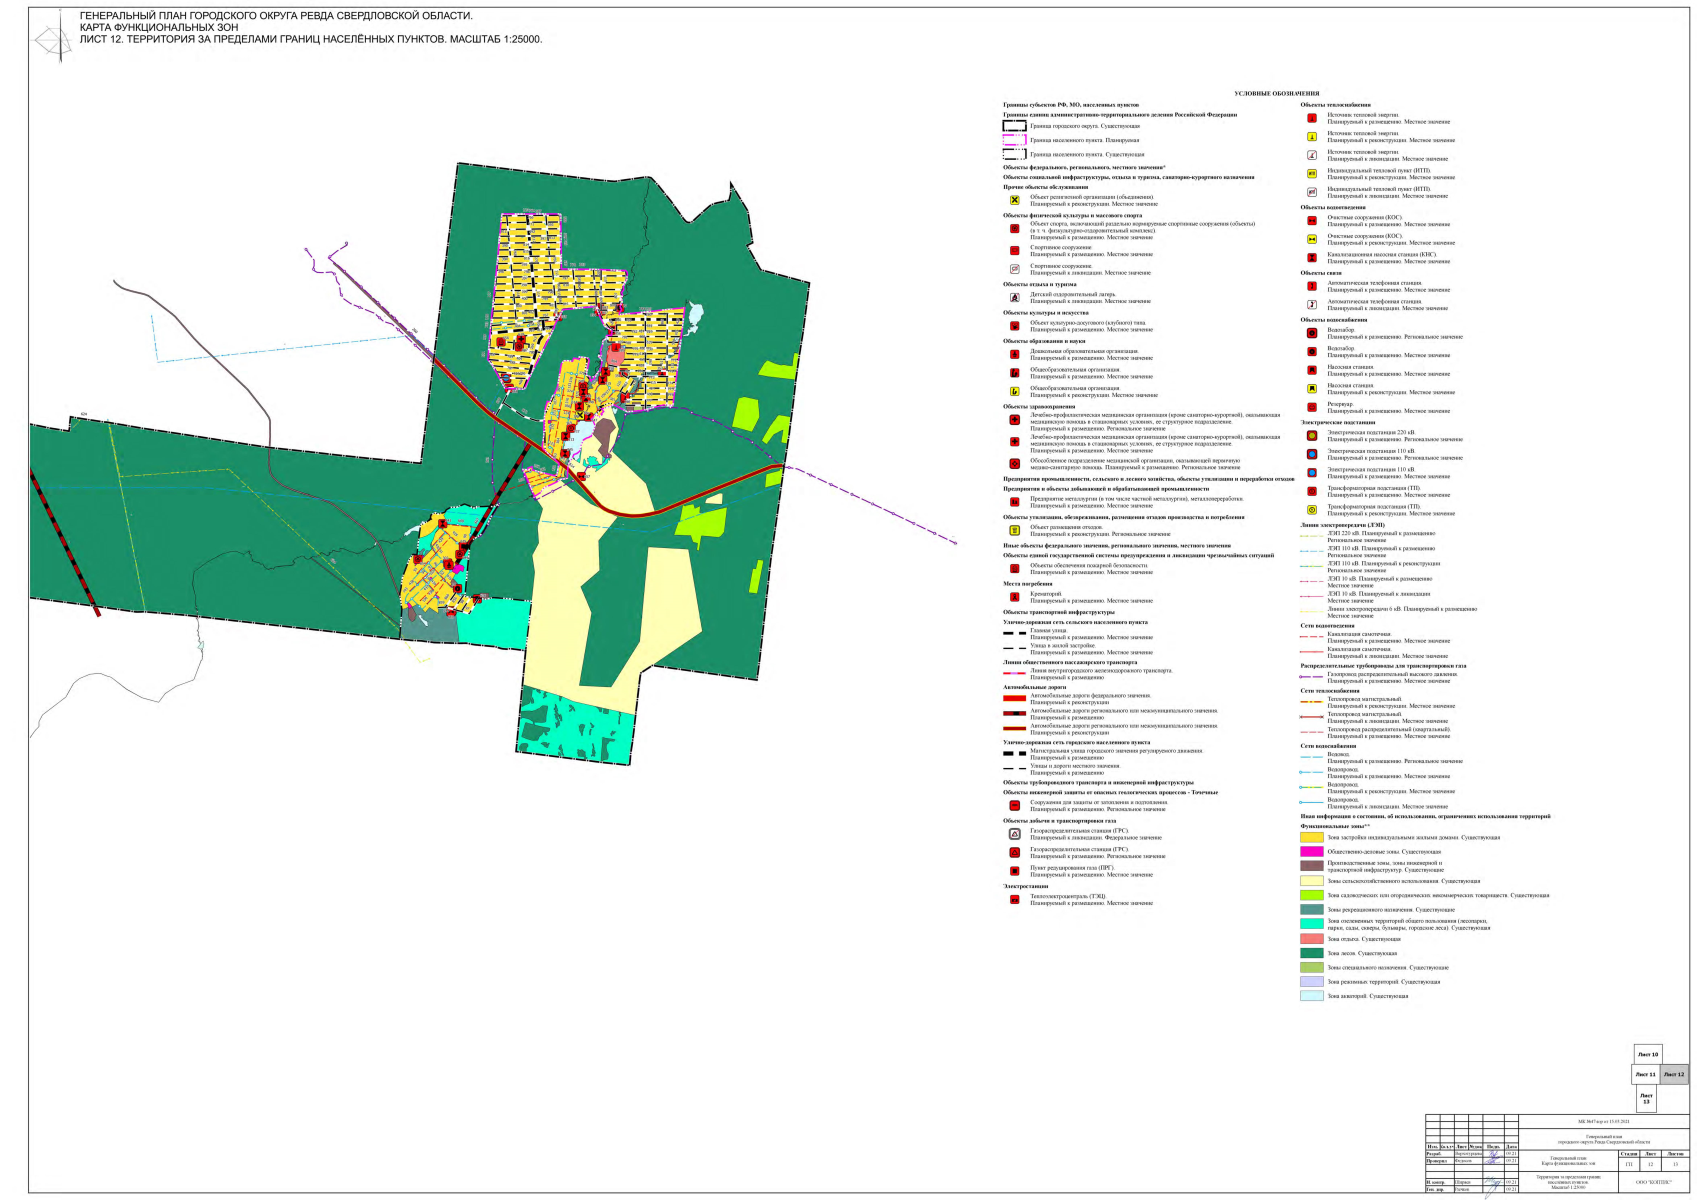
Task: Click 'Функциональные зоны' legend heading
Action: pyautogui.click(x=1333, y=826)
